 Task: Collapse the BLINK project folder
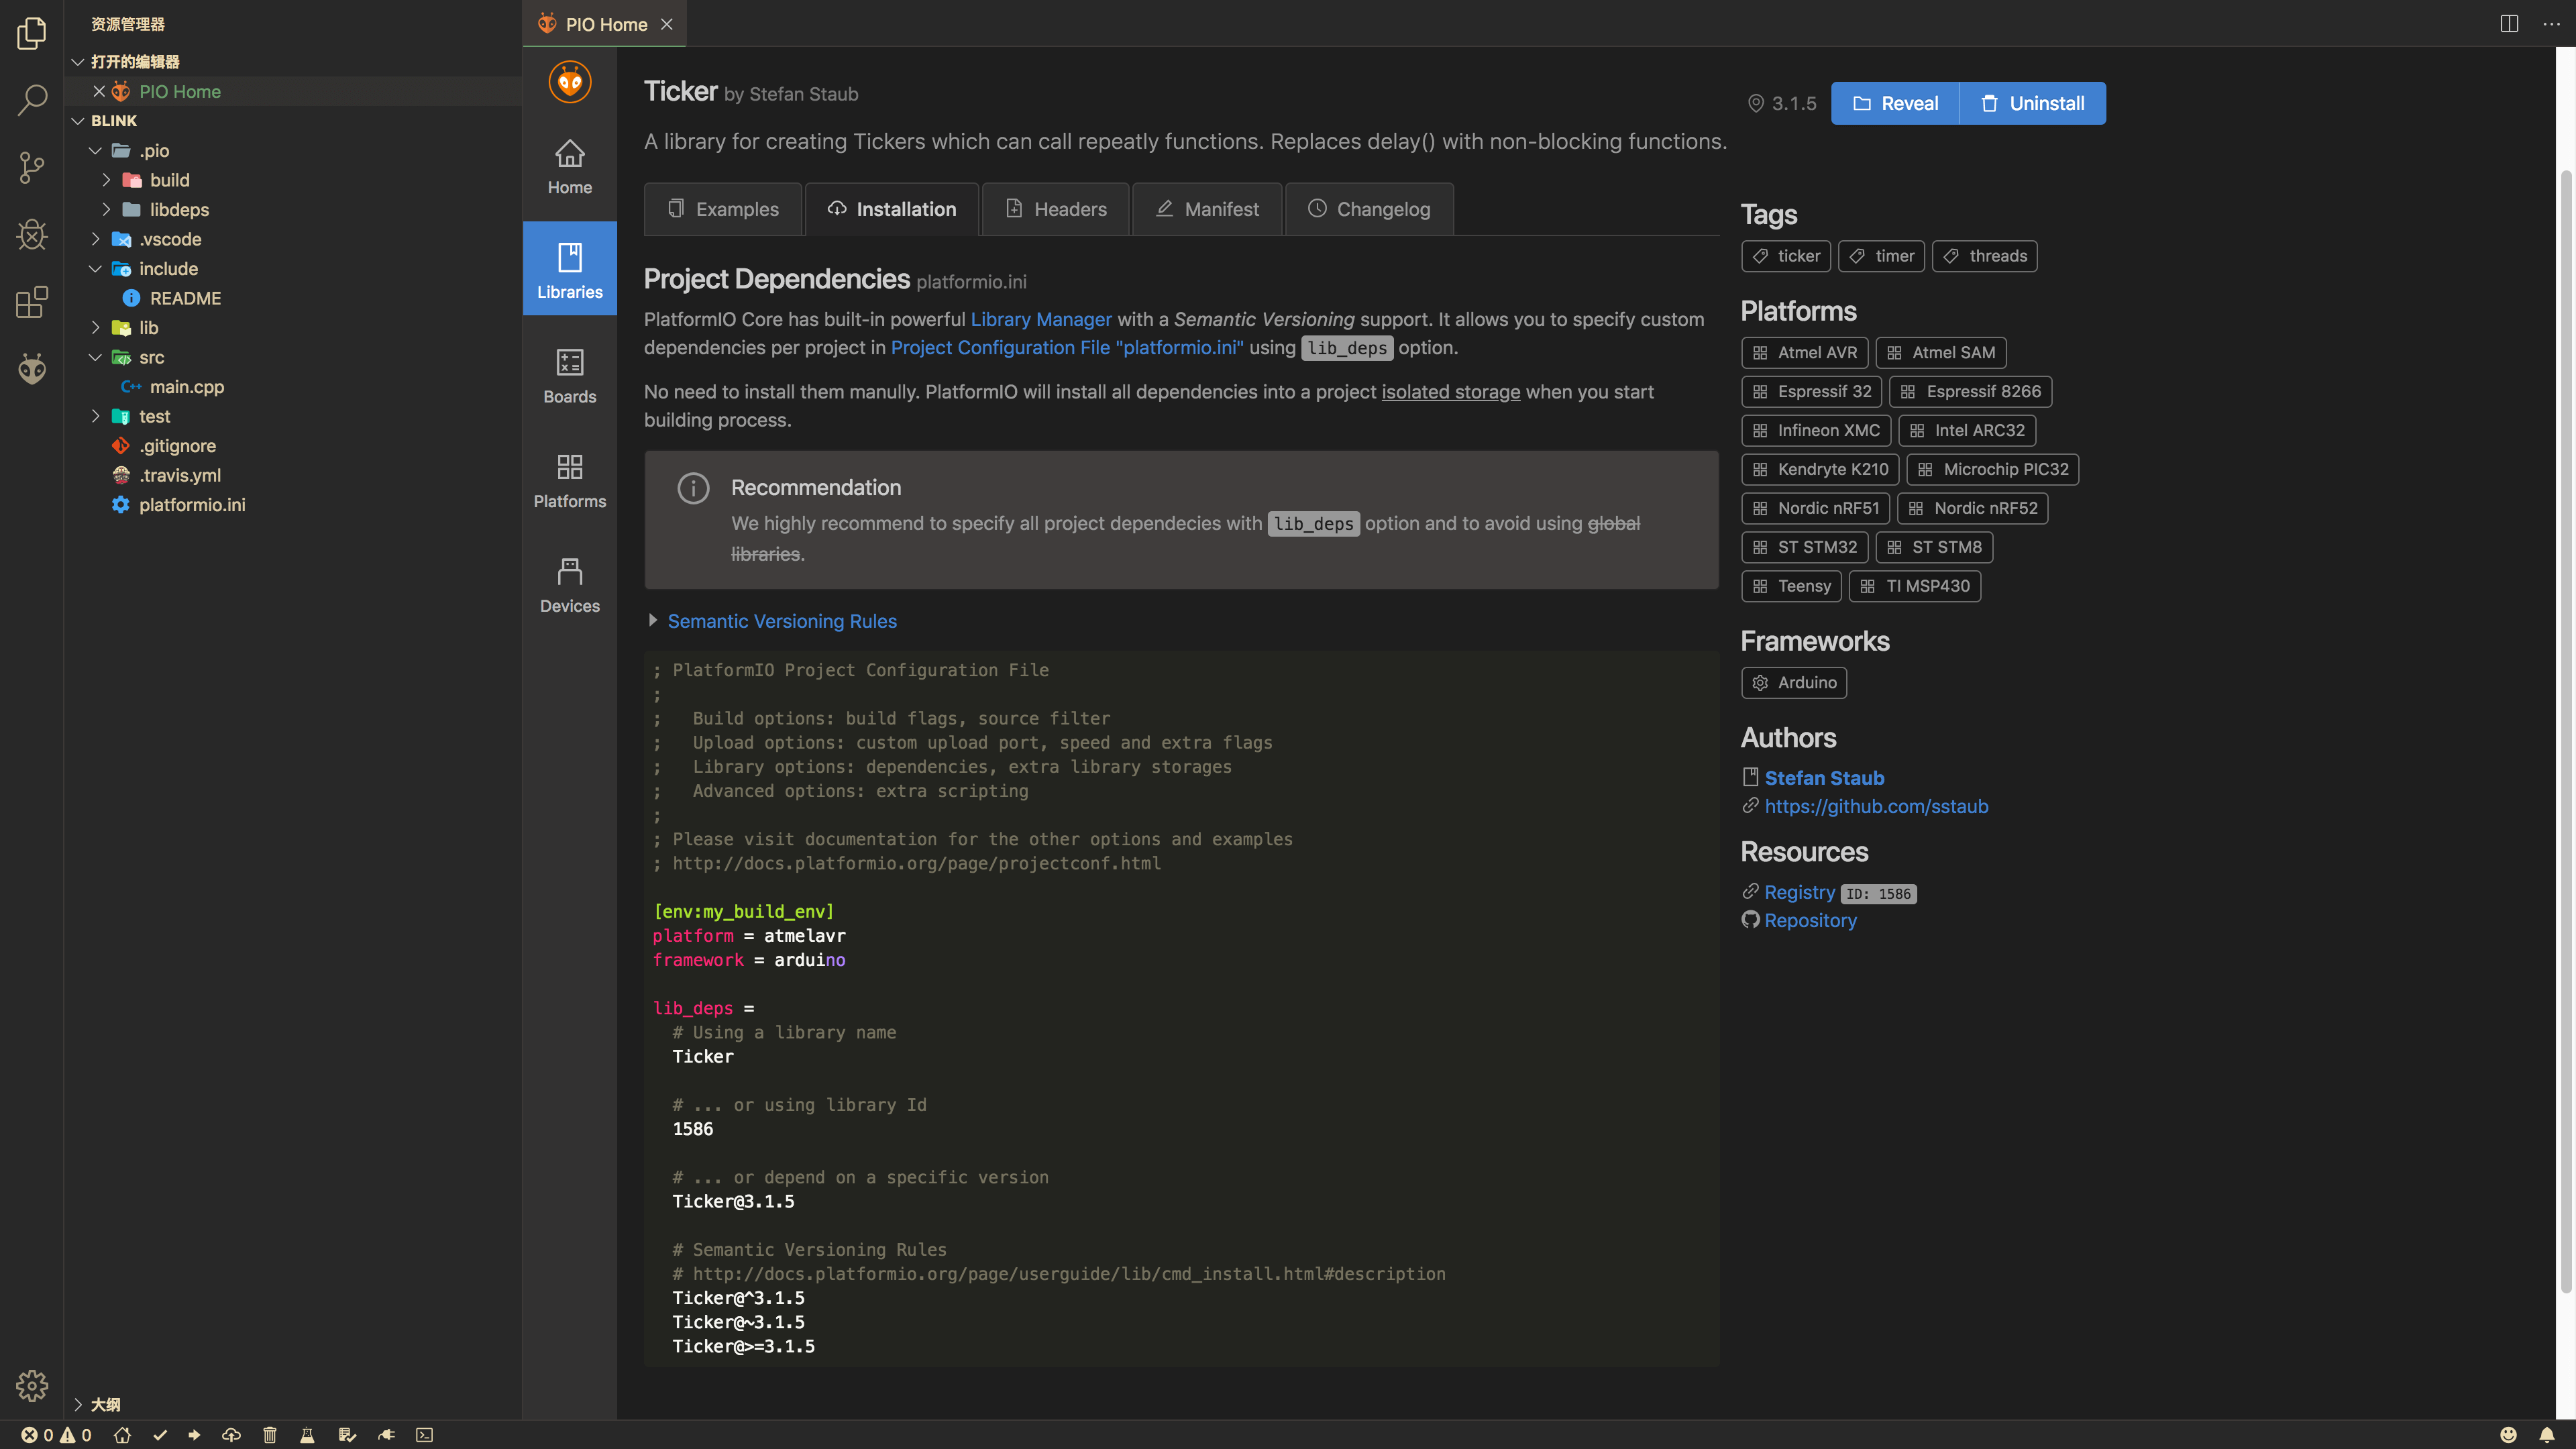[78, 120]
